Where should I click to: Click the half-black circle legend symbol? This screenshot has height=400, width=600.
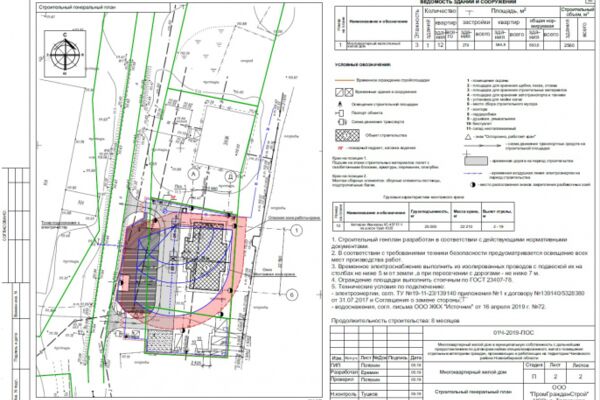(473, 185)
